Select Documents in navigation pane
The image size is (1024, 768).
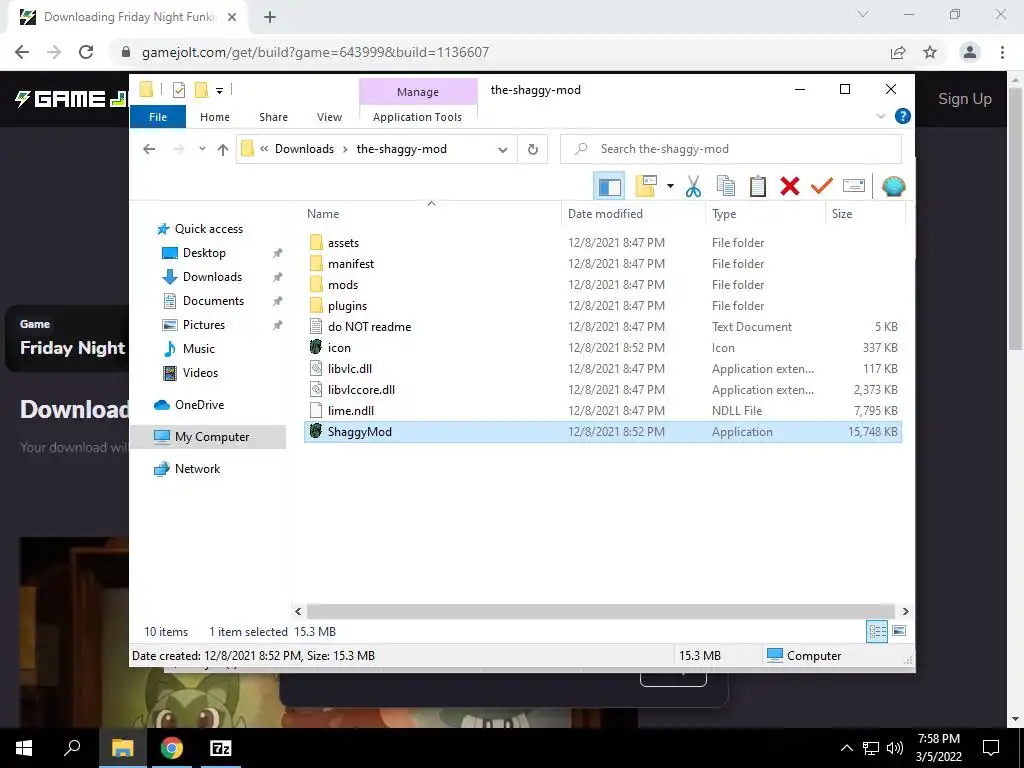coord(213,301)
